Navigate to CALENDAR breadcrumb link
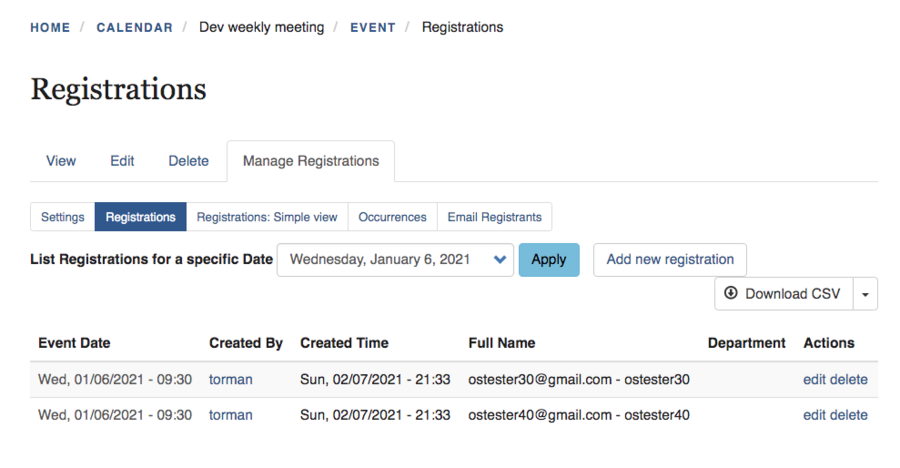 pos(134,28)
